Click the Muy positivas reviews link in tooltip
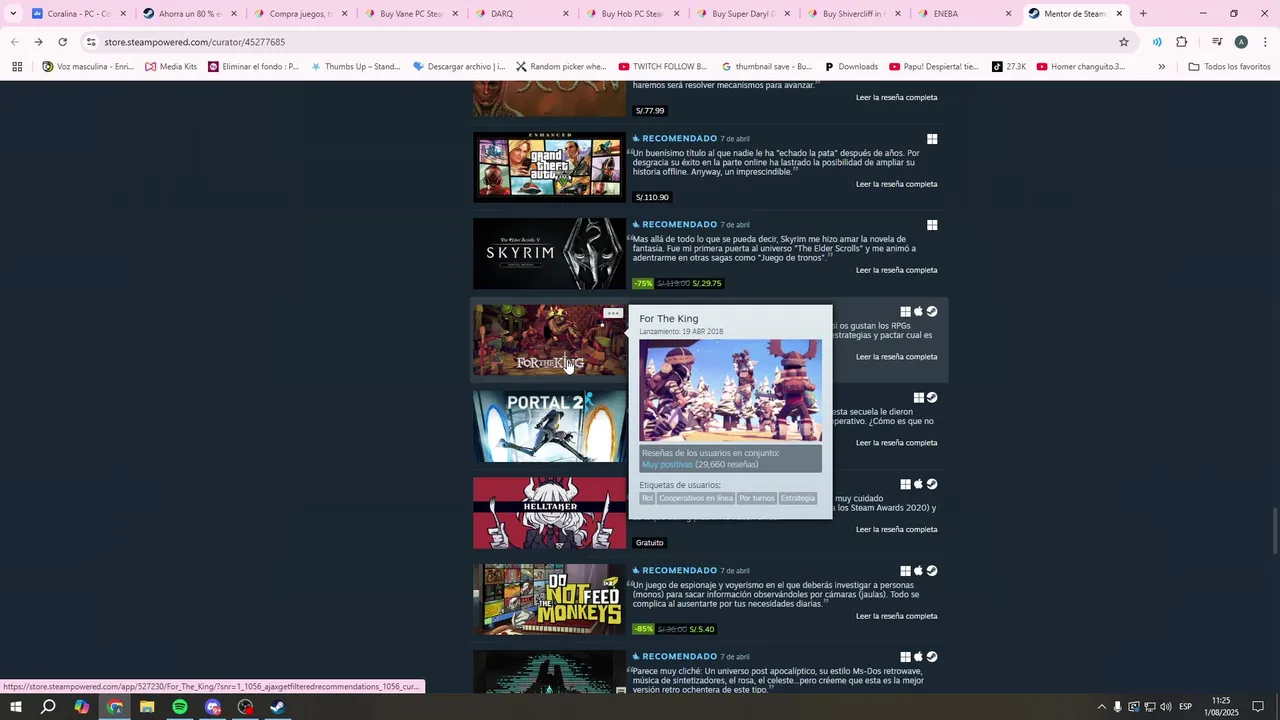Screen dimensions: 1280x720 coord(667,465)
